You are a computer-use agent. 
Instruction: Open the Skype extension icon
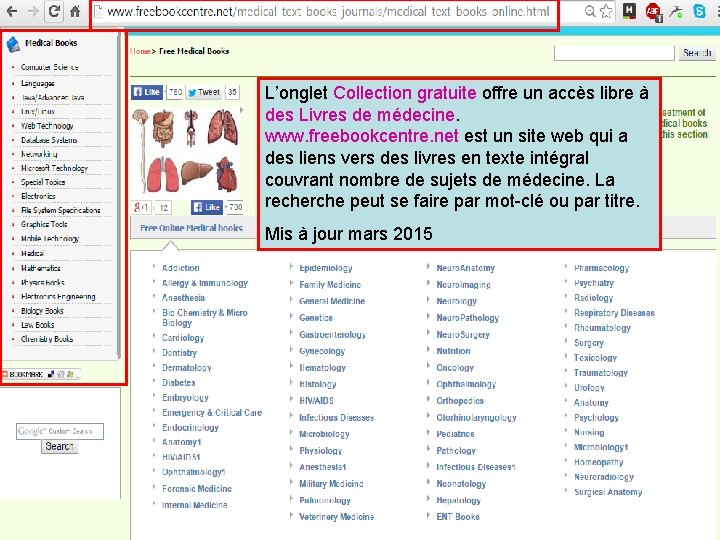coord(699,11)
